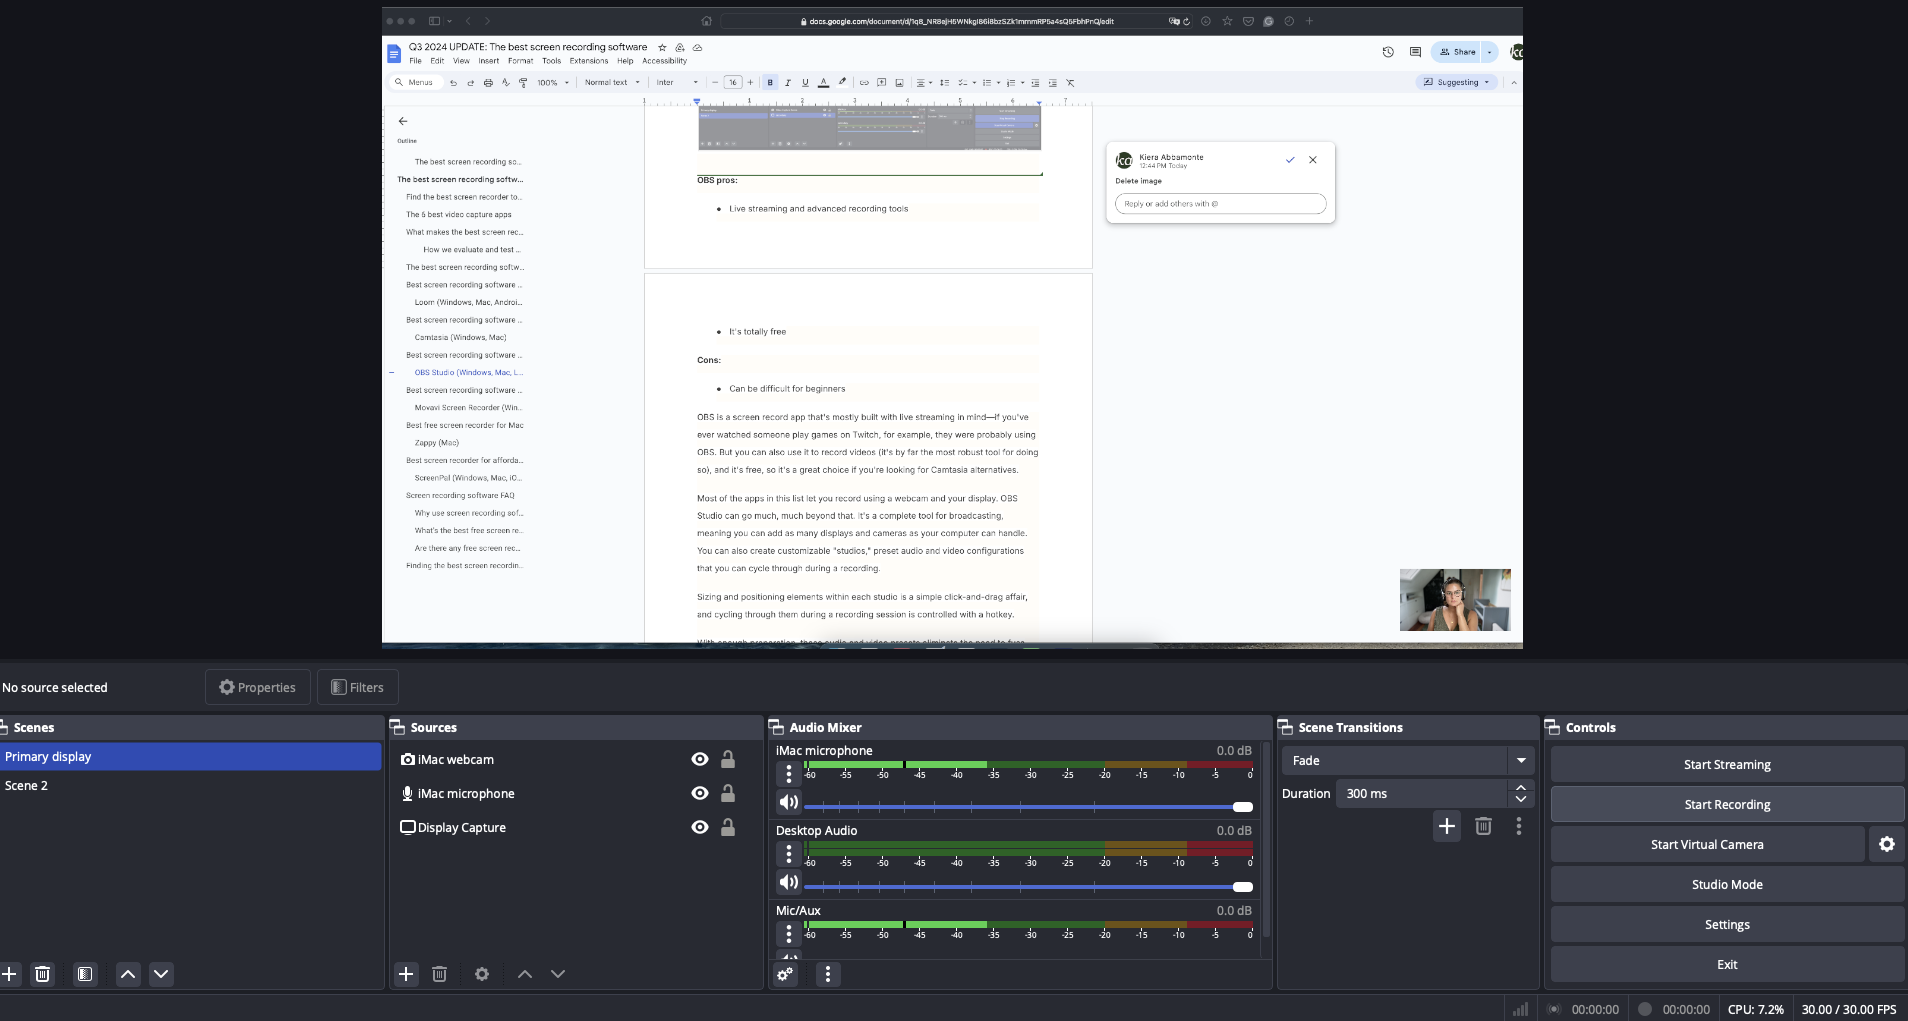This screenshot has width=1908, height=1021.
Task: Click Start Recording
Action: click(1727, 804)
